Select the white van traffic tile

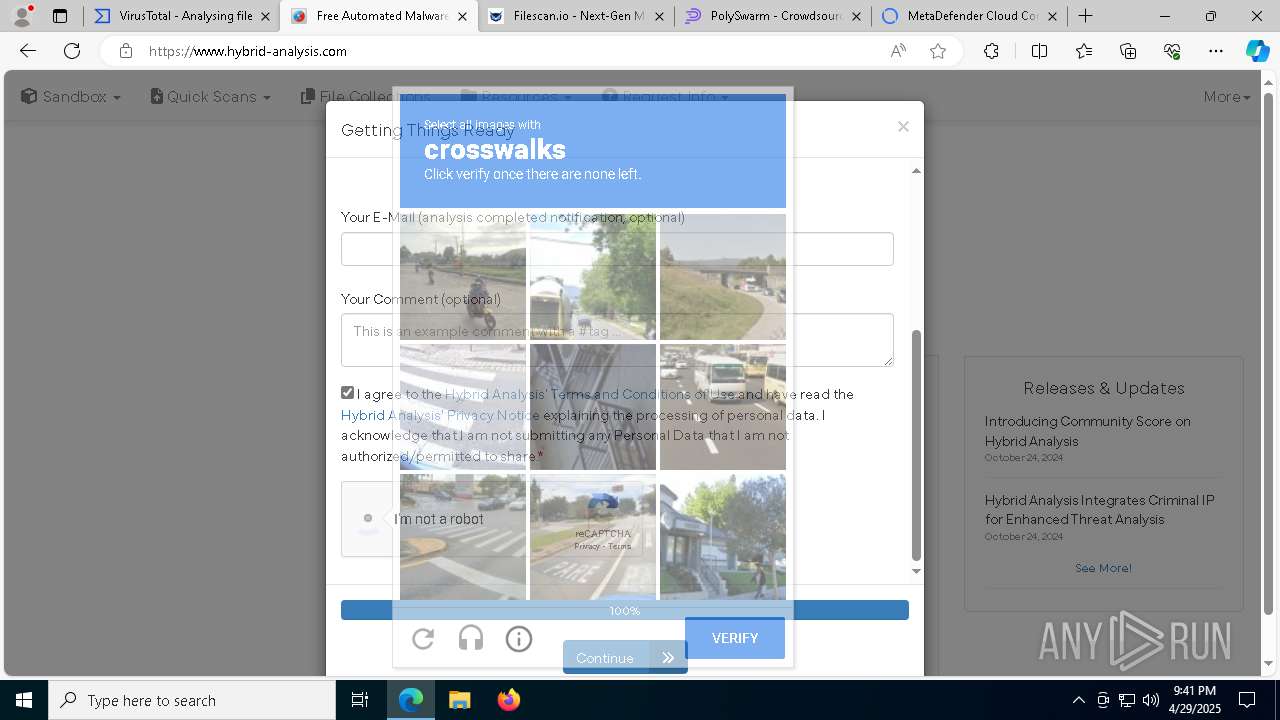pos(723,407)
